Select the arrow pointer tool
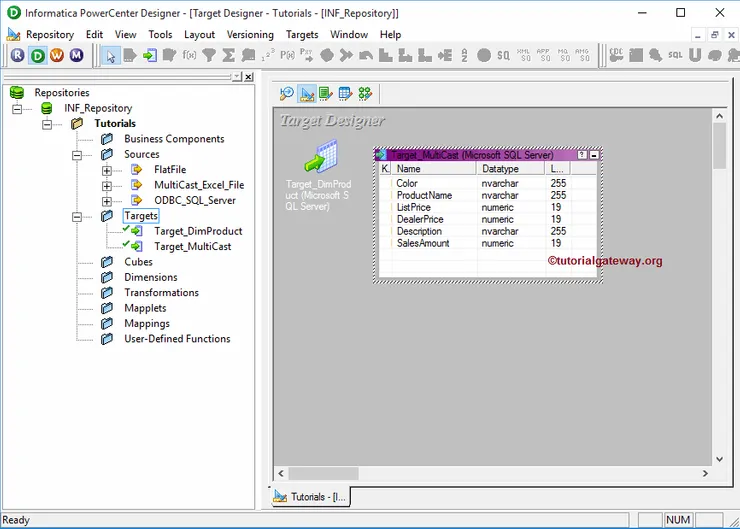Screen dimensions: 740x529 point(110,56)
